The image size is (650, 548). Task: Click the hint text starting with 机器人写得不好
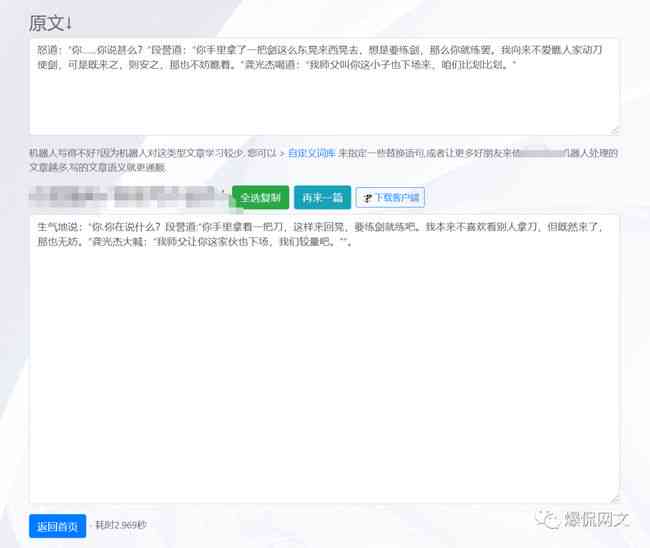[x=323, y=160]
